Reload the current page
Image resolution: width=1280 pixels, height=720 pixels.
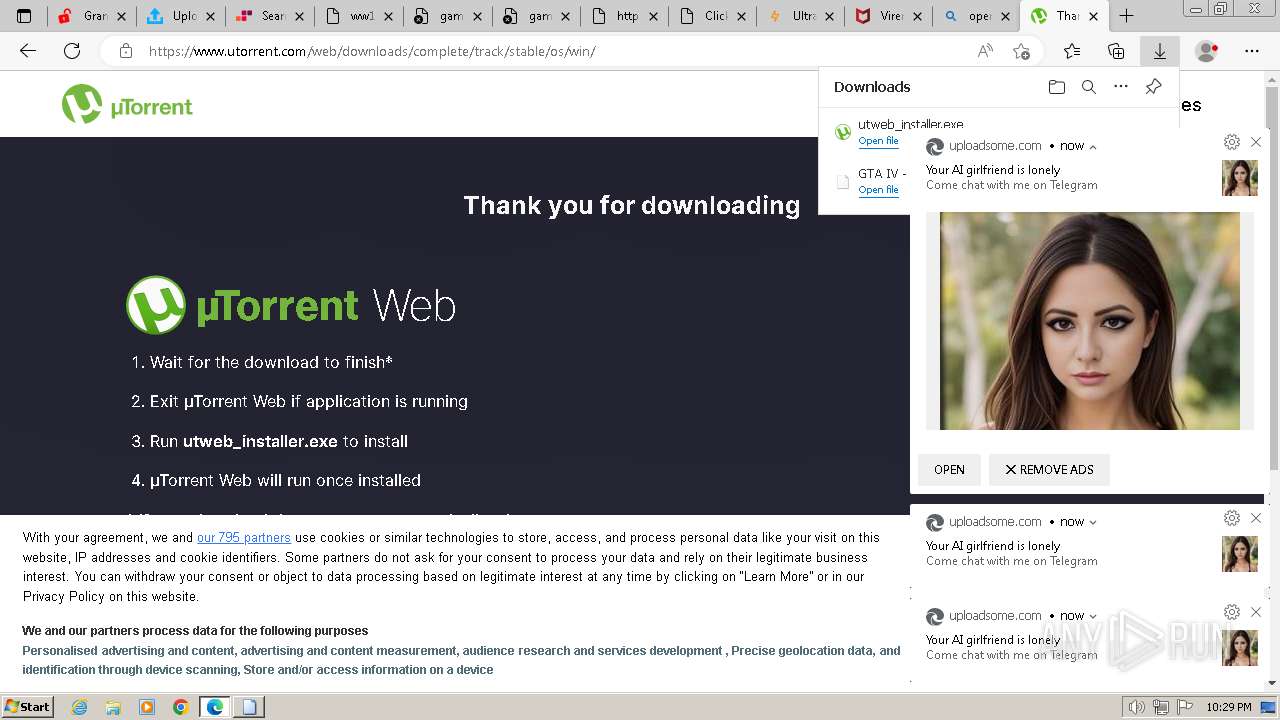(72, 51)
